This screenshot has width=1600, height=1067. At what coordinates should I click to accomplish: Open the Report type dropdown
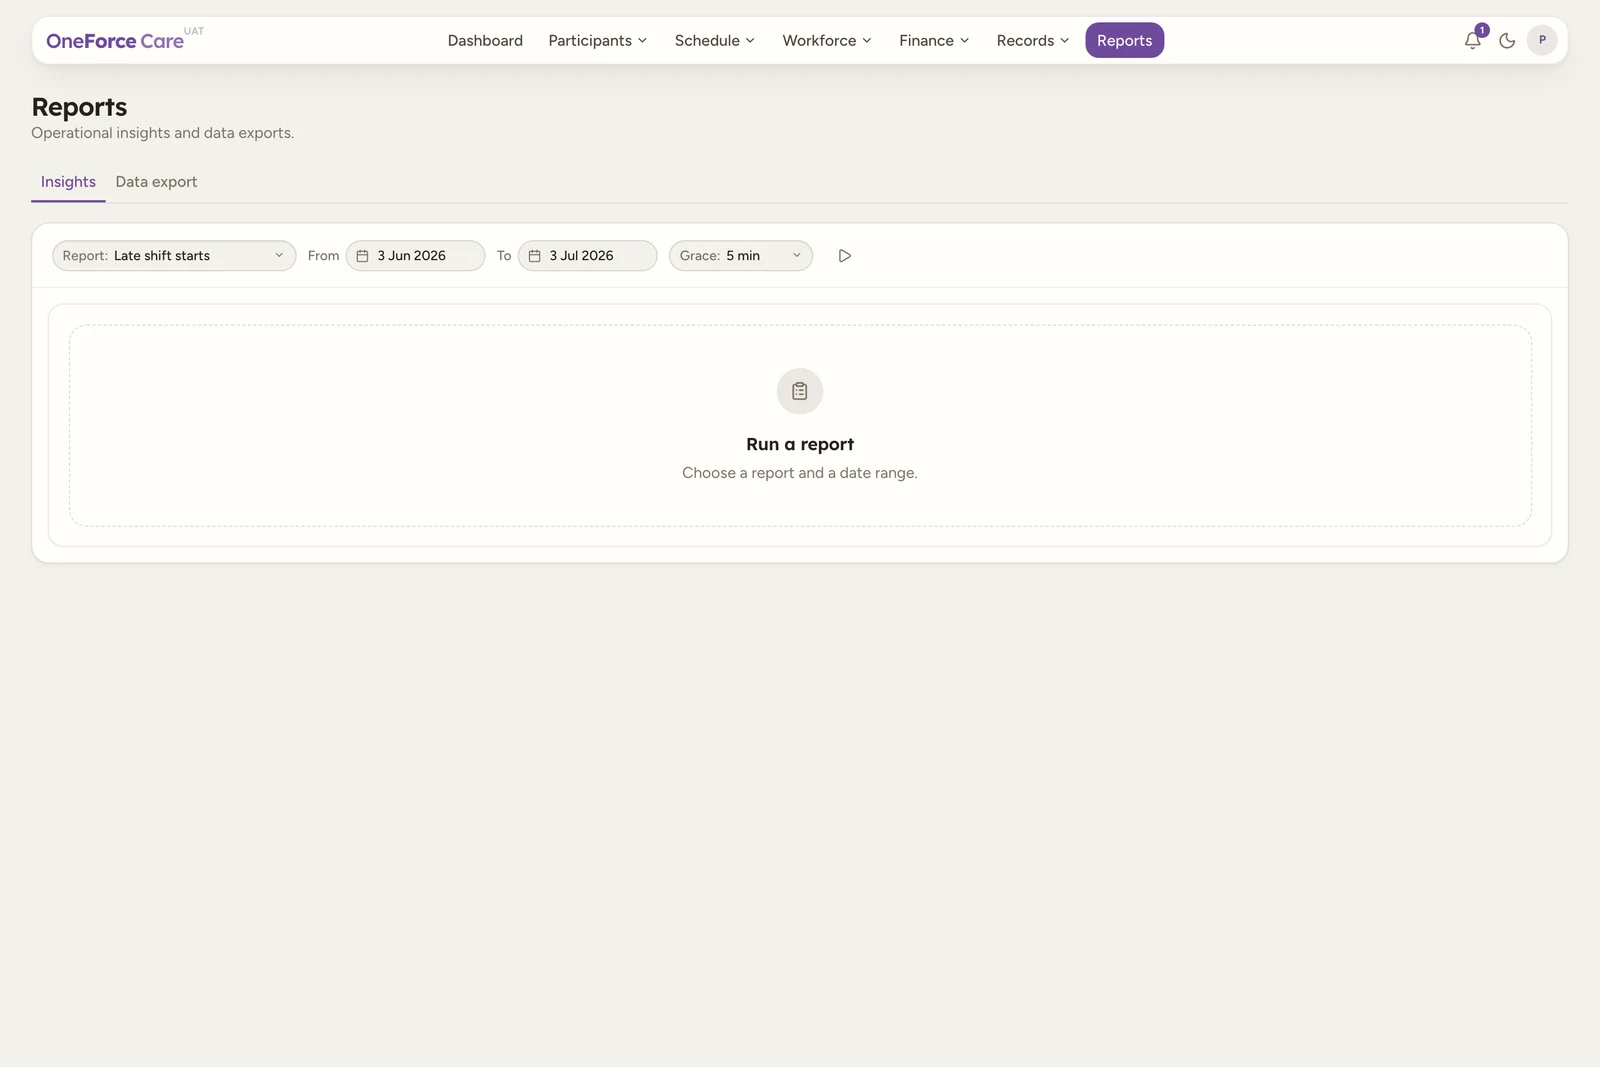pos(174,256)
